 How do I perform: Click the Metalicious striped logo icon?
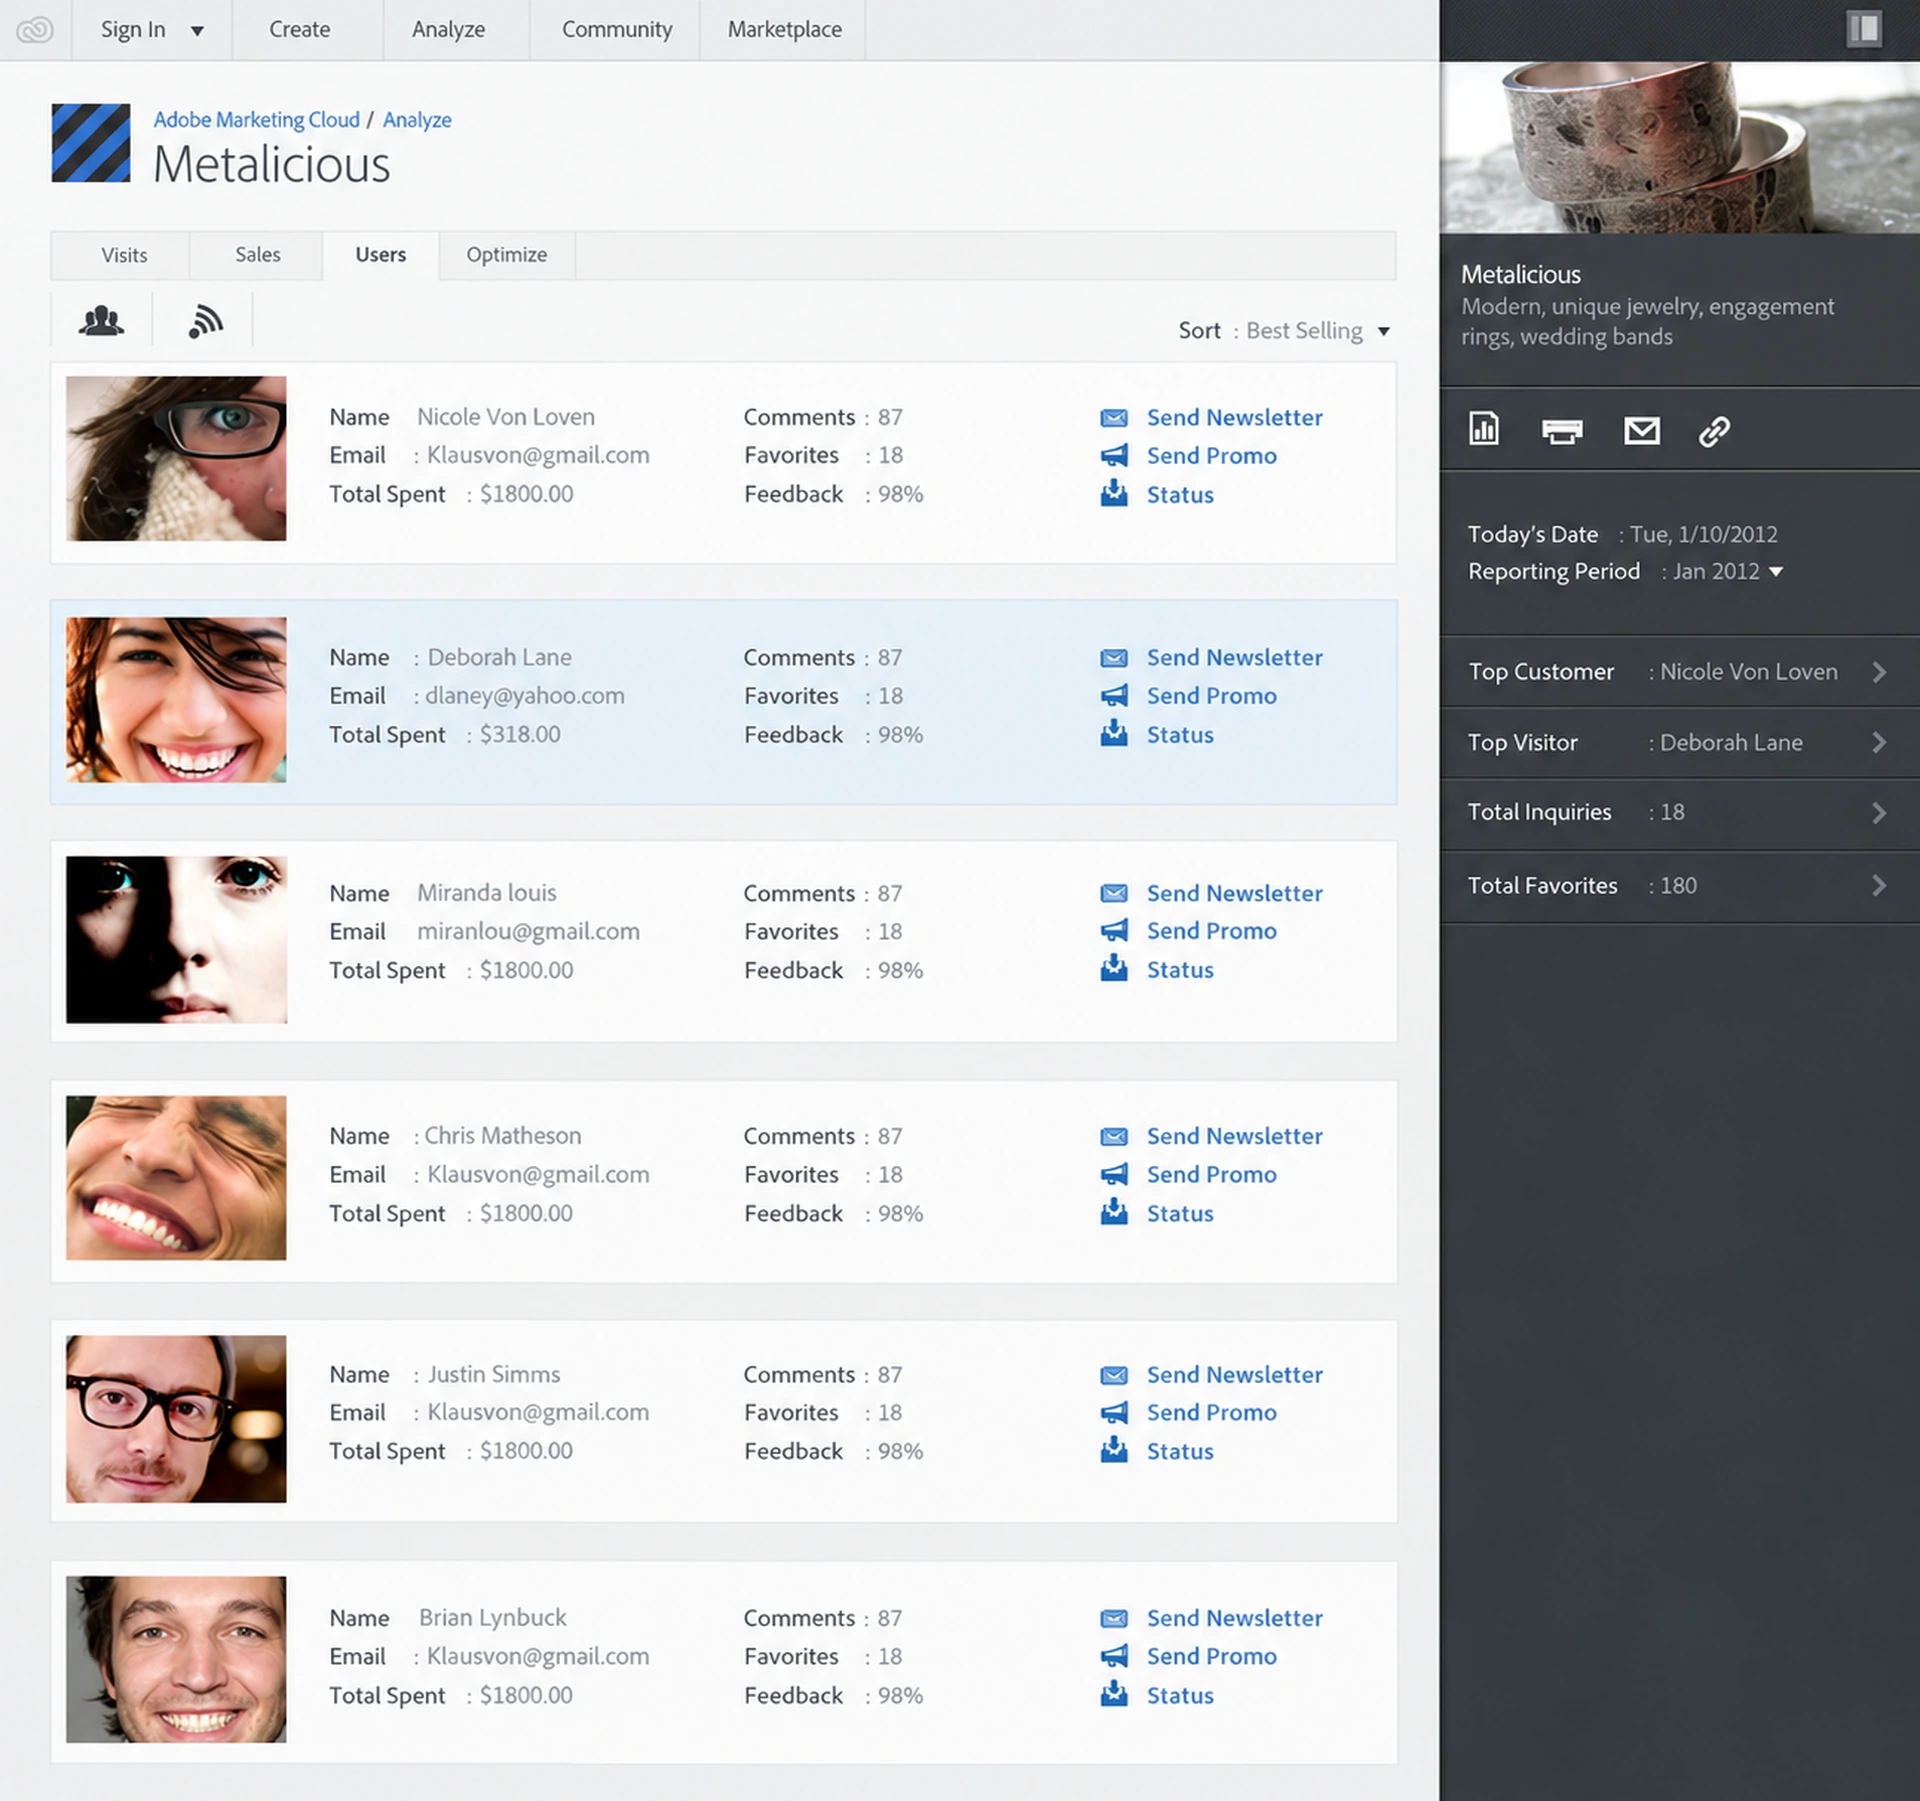(91, 143)
